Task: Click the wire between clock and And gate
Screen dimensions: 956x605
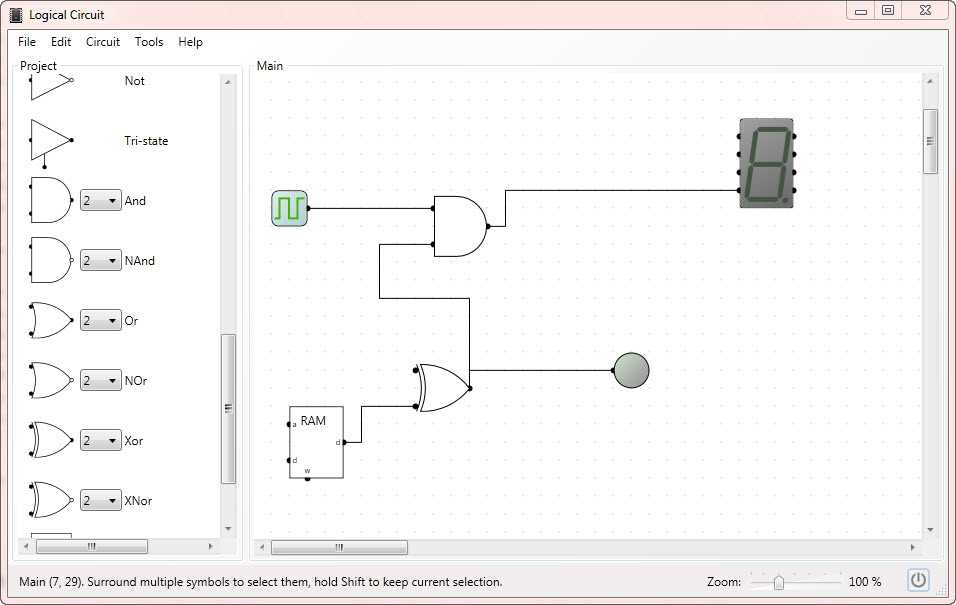Action: pyautogui.click(x=370, y=209)
